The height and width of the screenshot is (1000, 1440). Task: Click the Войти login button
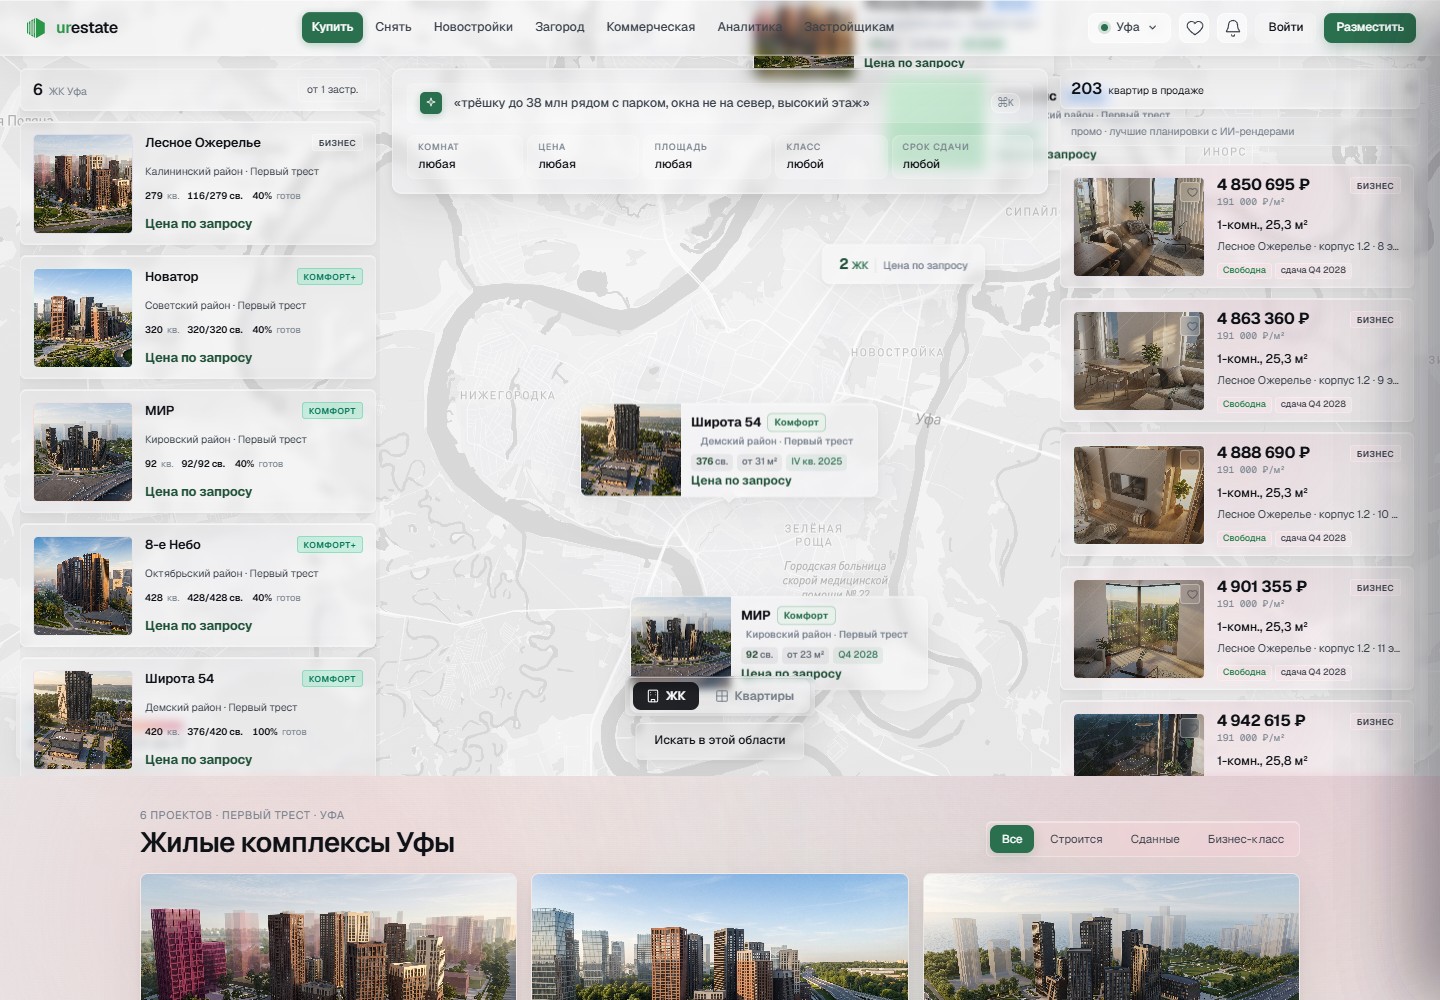click(x=1285, y=28)
